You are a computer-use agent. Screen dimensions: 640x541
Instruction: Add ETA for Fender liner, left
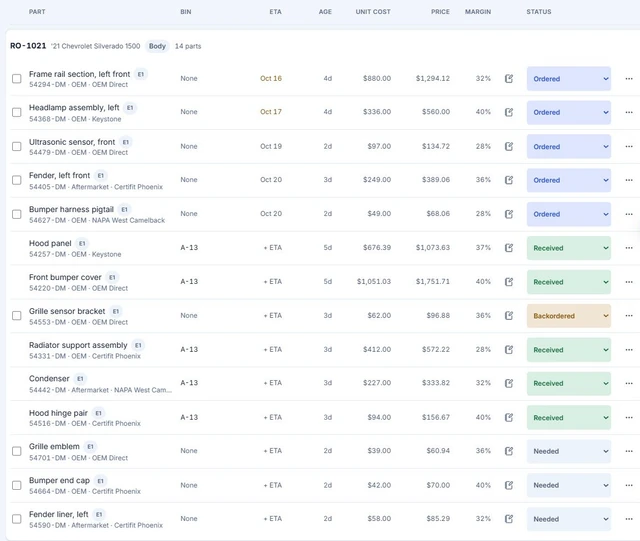pyautogui.click(x=273, y=519)
